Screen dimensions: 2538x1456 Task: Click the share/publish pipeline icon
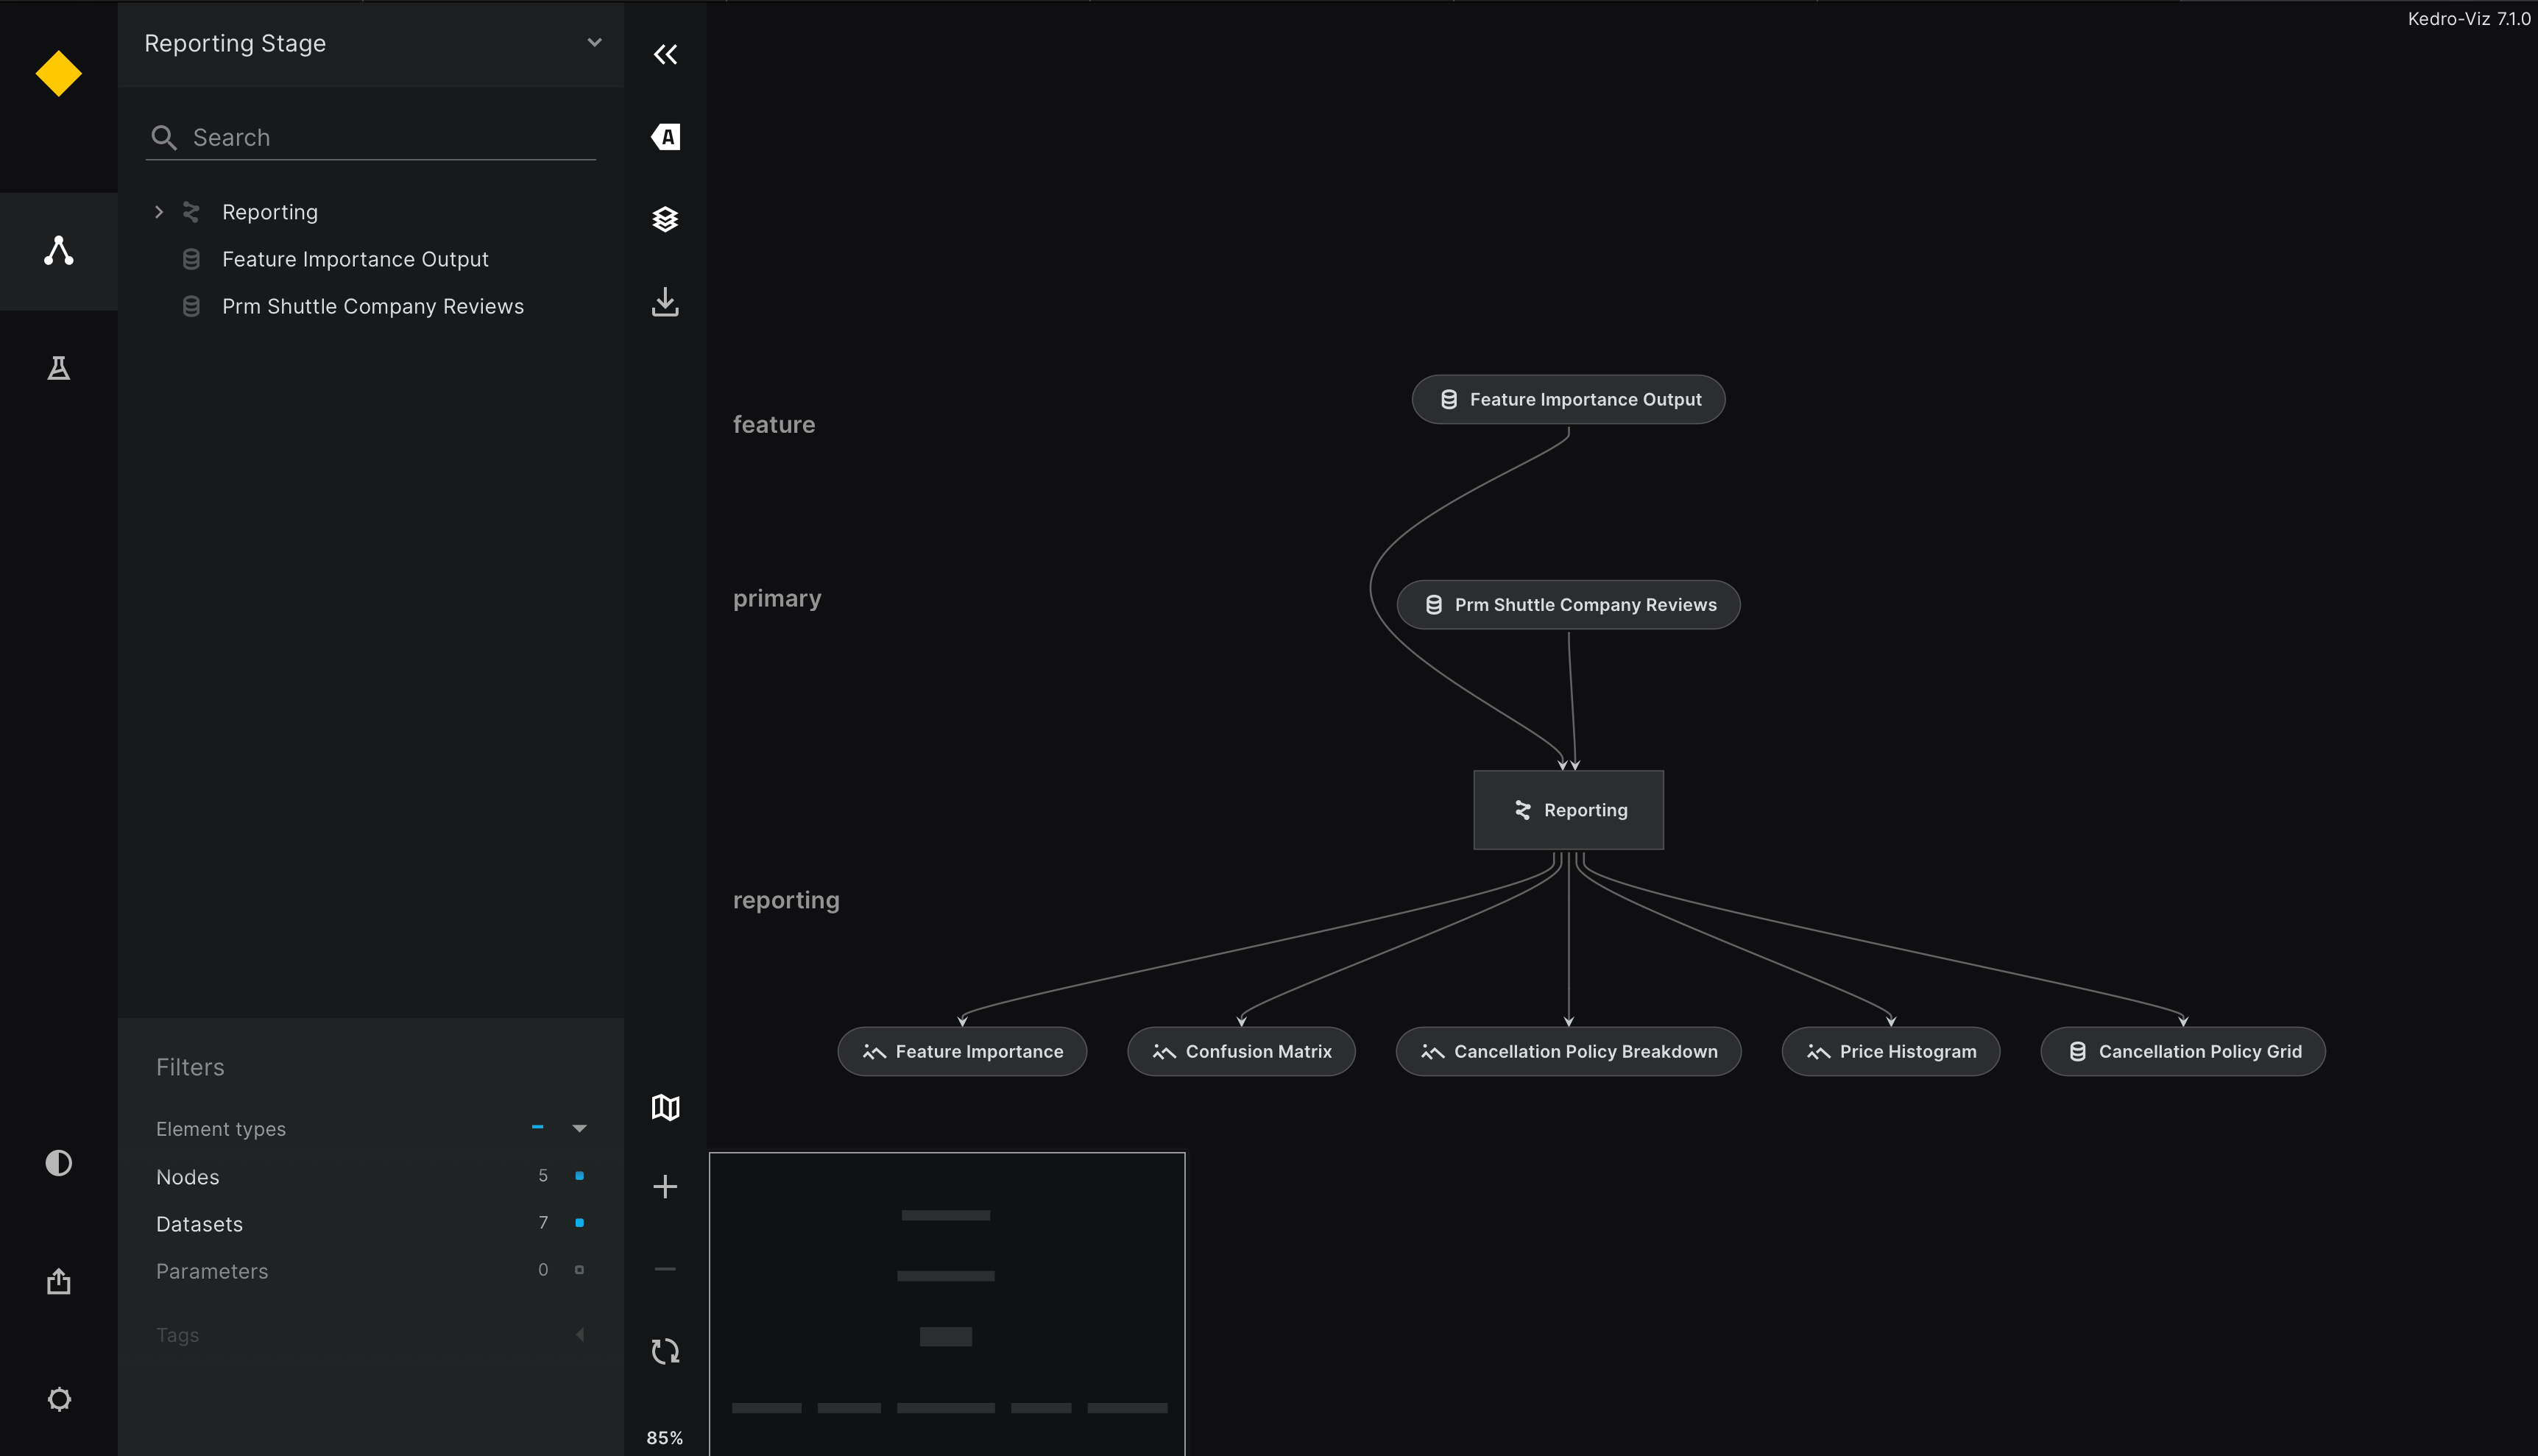tap(59, 1281)
